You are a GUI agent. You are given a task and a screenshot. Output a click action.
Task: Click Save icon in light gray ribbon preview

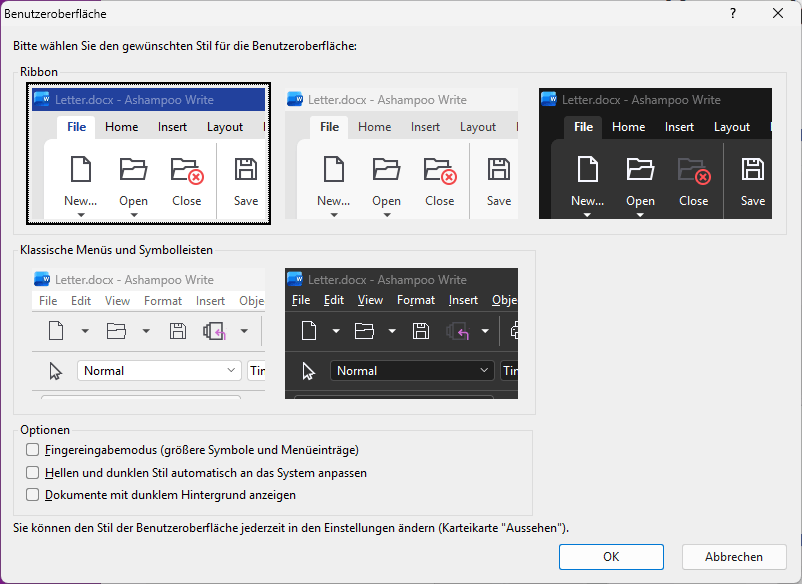point(499,169)
